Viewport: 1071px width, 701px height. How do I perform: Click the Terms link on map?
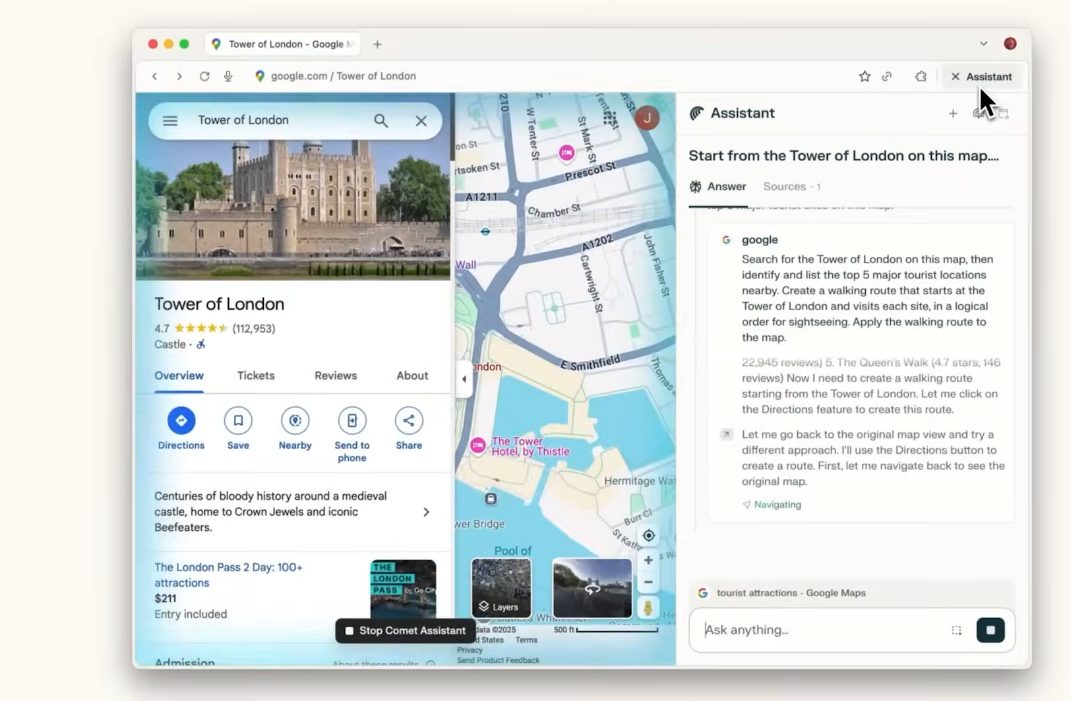[526, 640]
